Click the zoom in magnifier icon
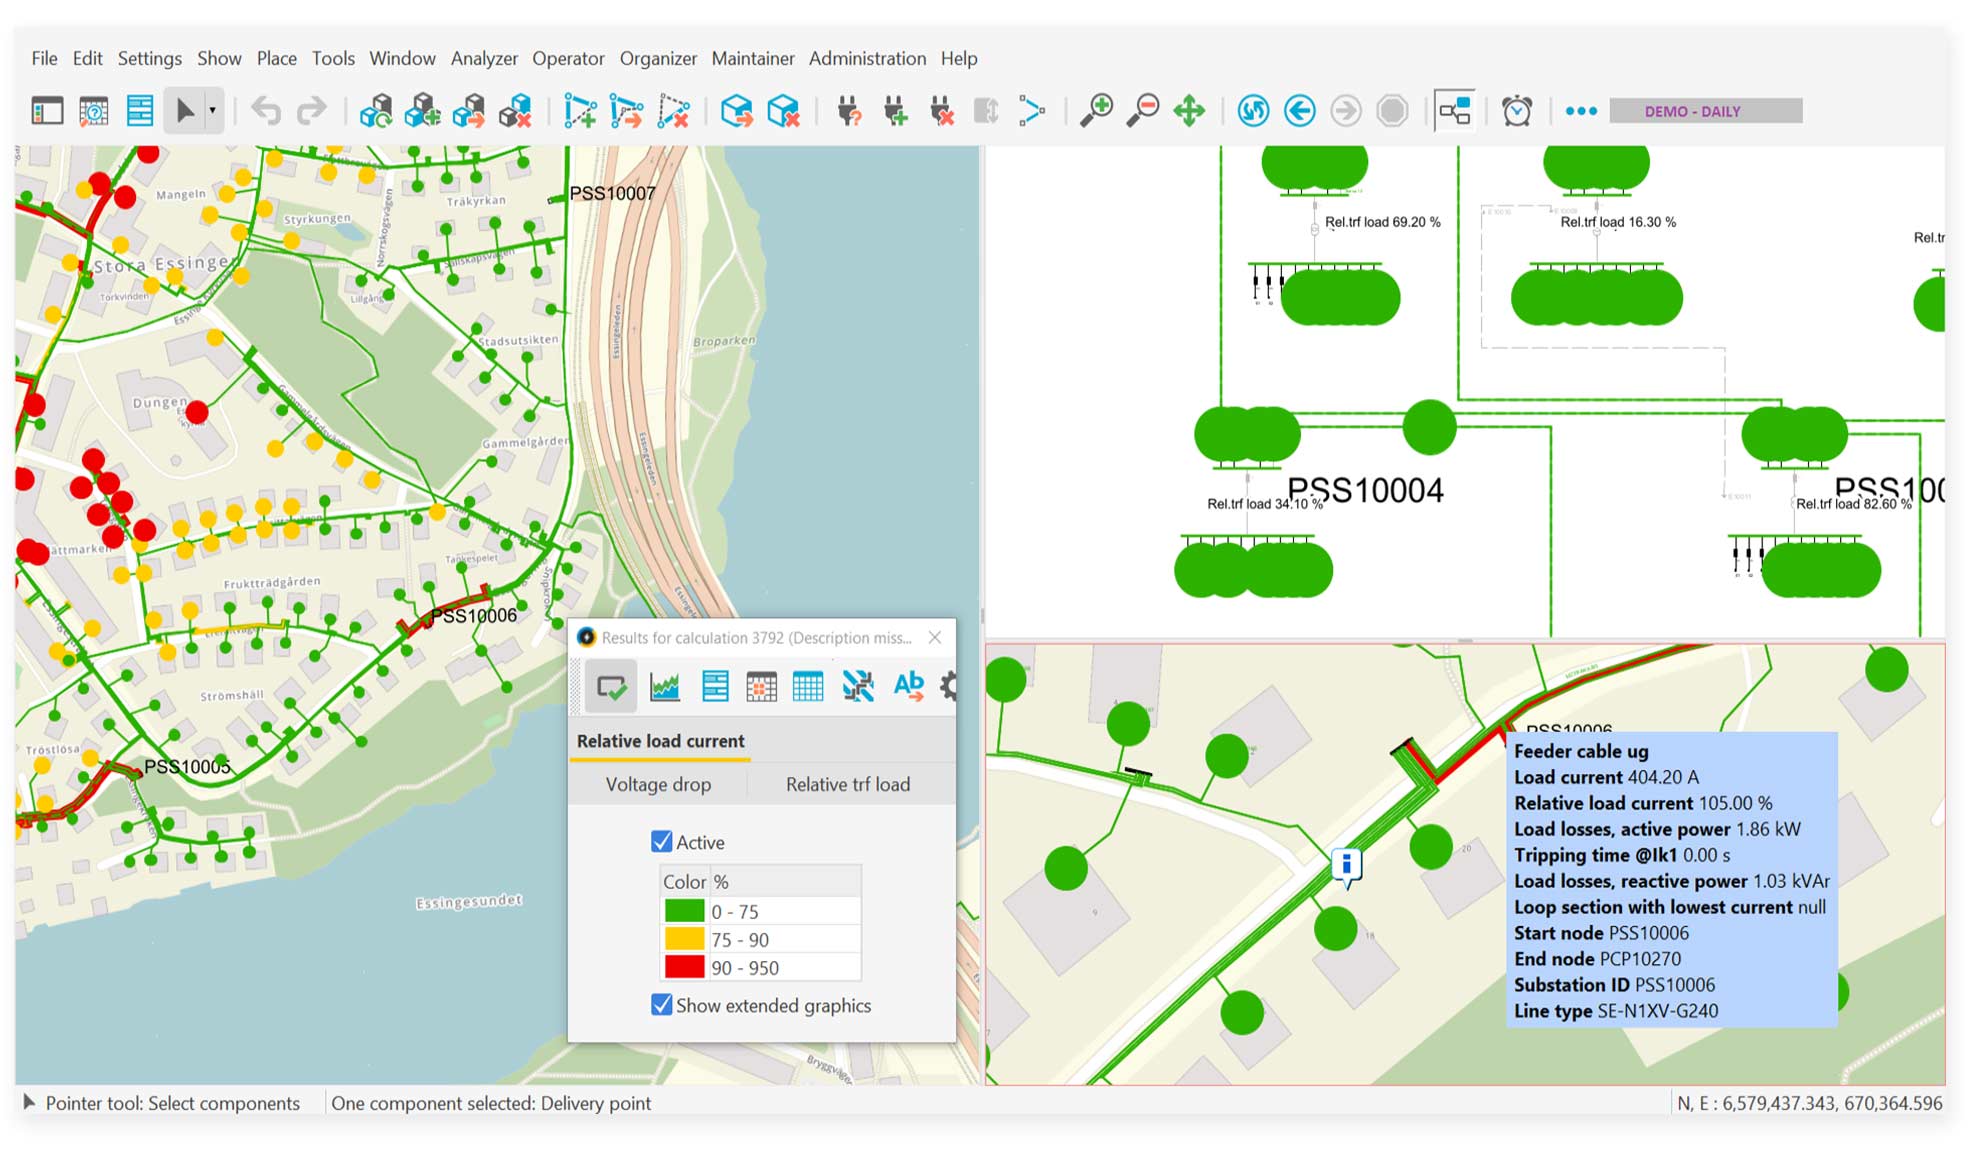The width and height of the screenshot is (1986, 1157). [1096, 110]
